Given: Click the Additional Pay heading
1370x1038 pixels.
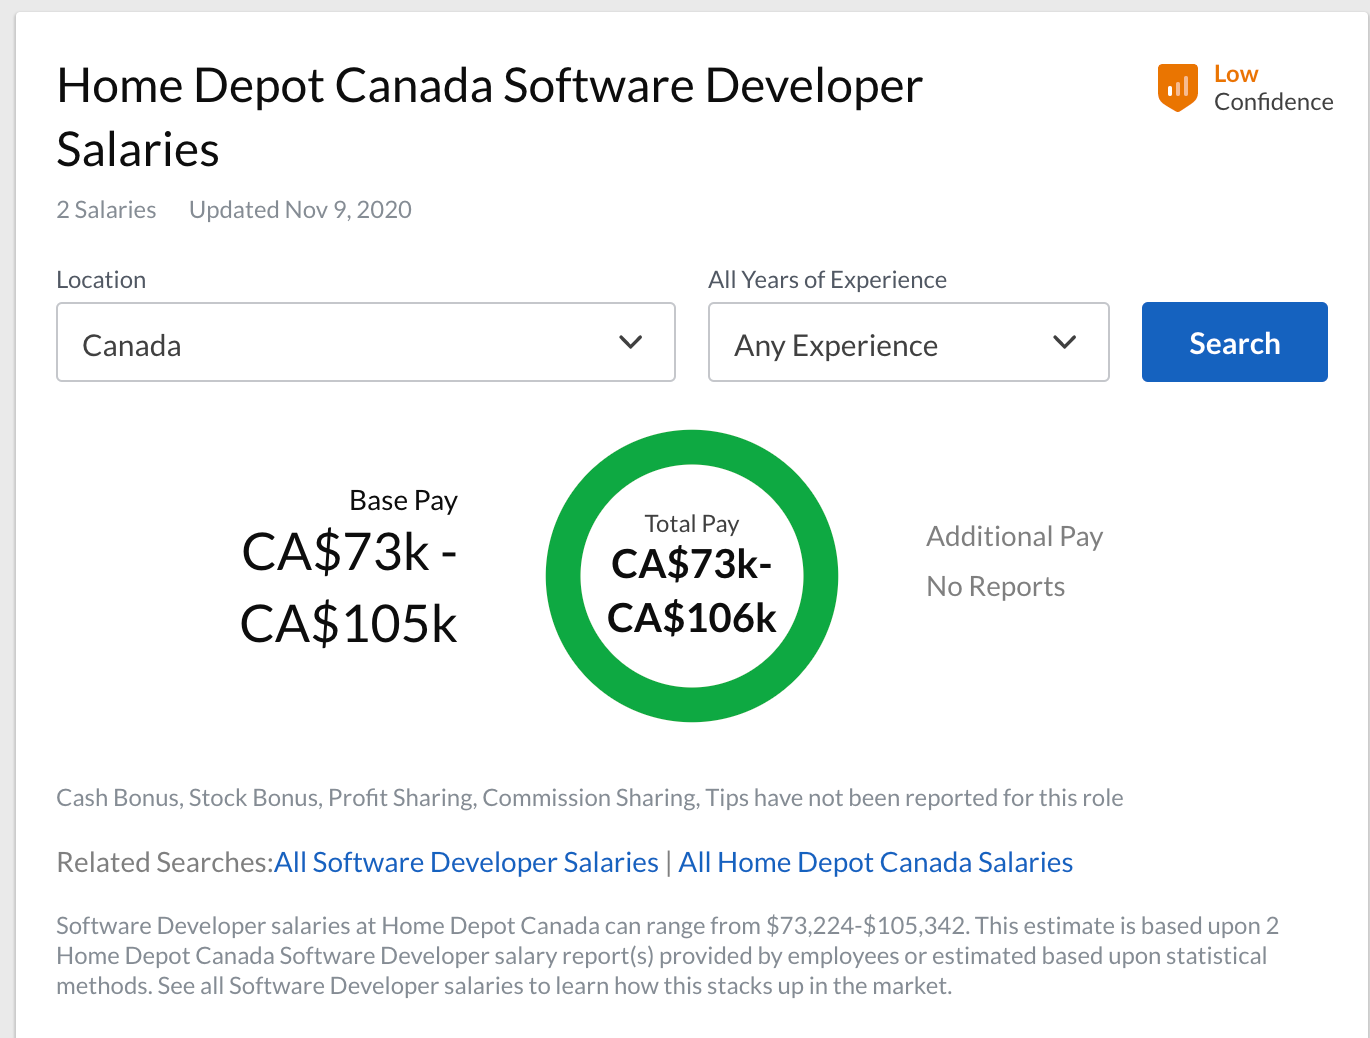Looking at the screenshot, I should click(1015, 536).
